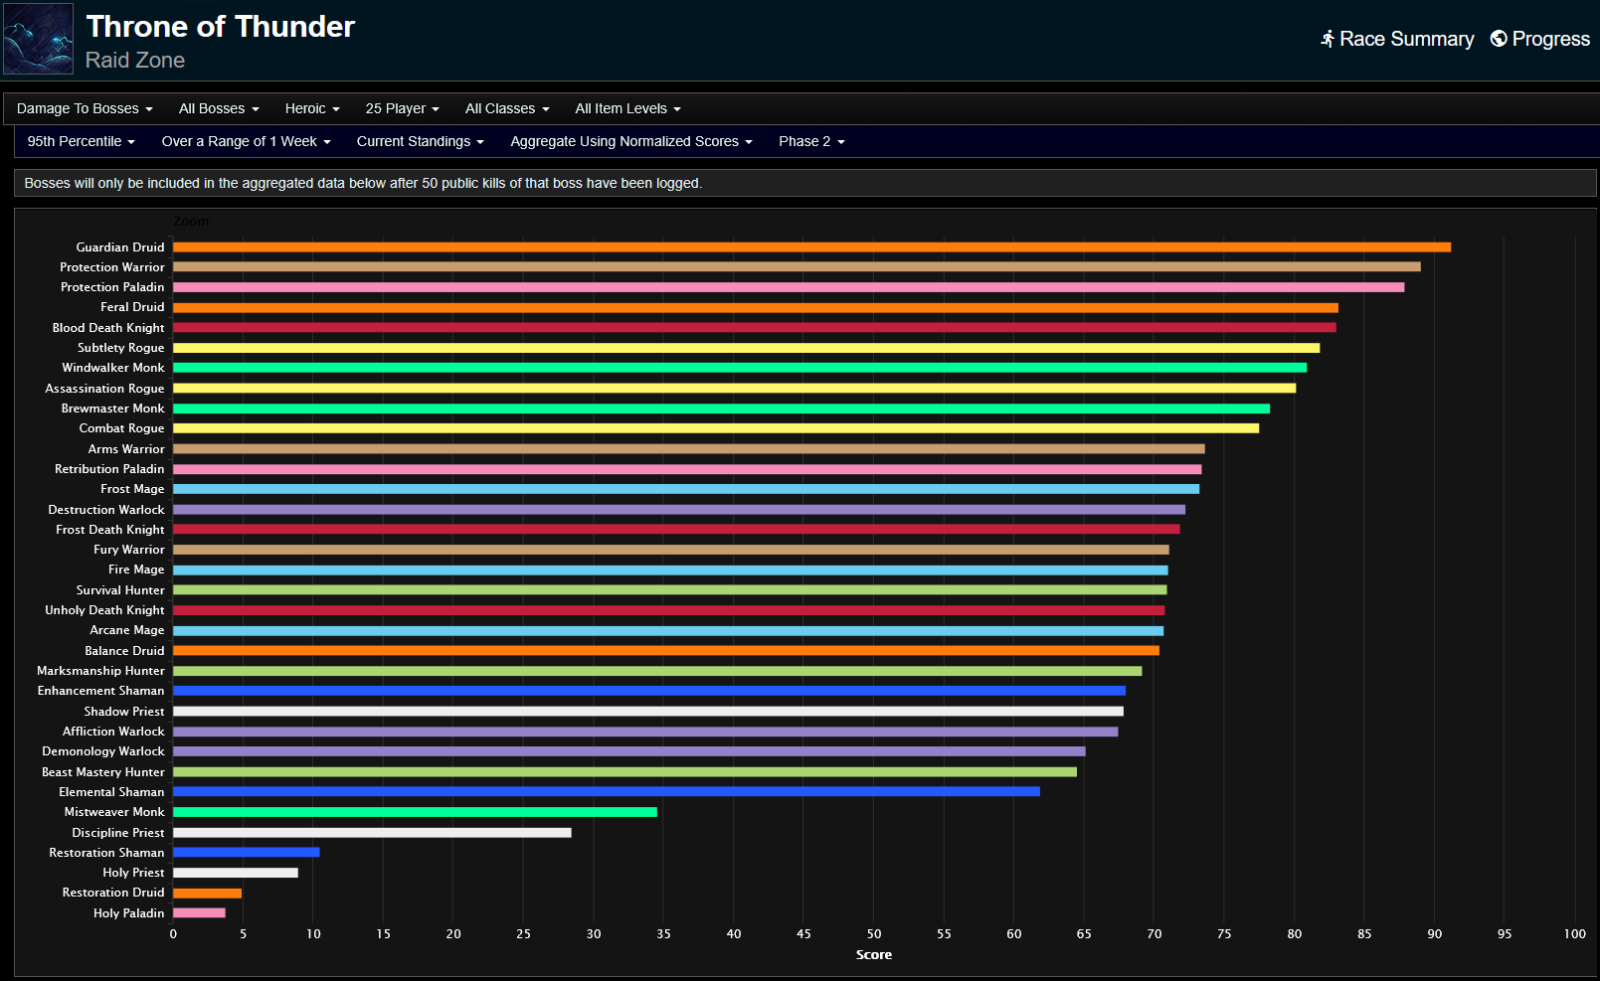Click the Race Summary running-man icon
This screenshot has height=981, width=1600.
tap(1327, 39)
